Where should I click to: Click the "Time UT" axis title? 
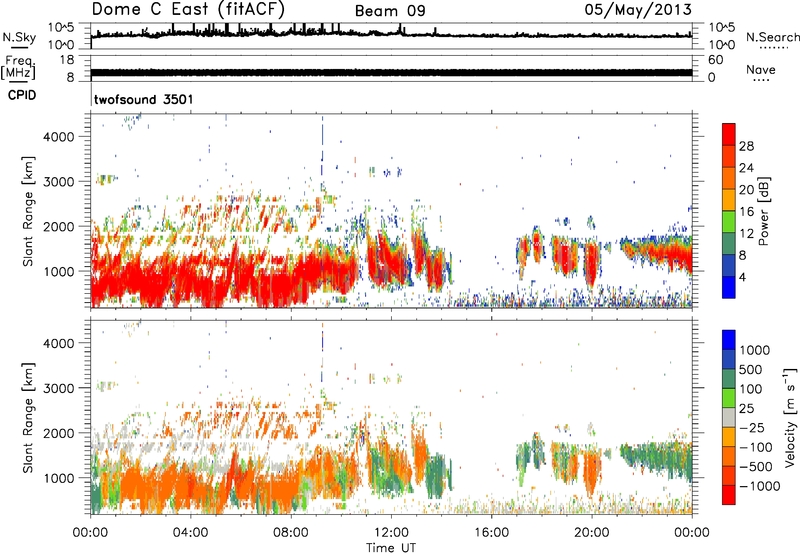[x=391, y=547]
